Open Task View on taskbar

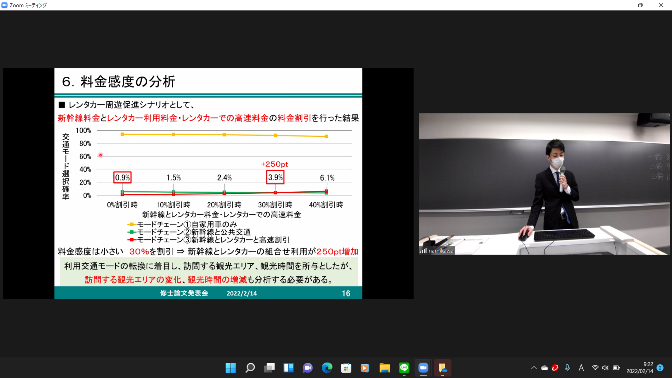pos(269,368)
